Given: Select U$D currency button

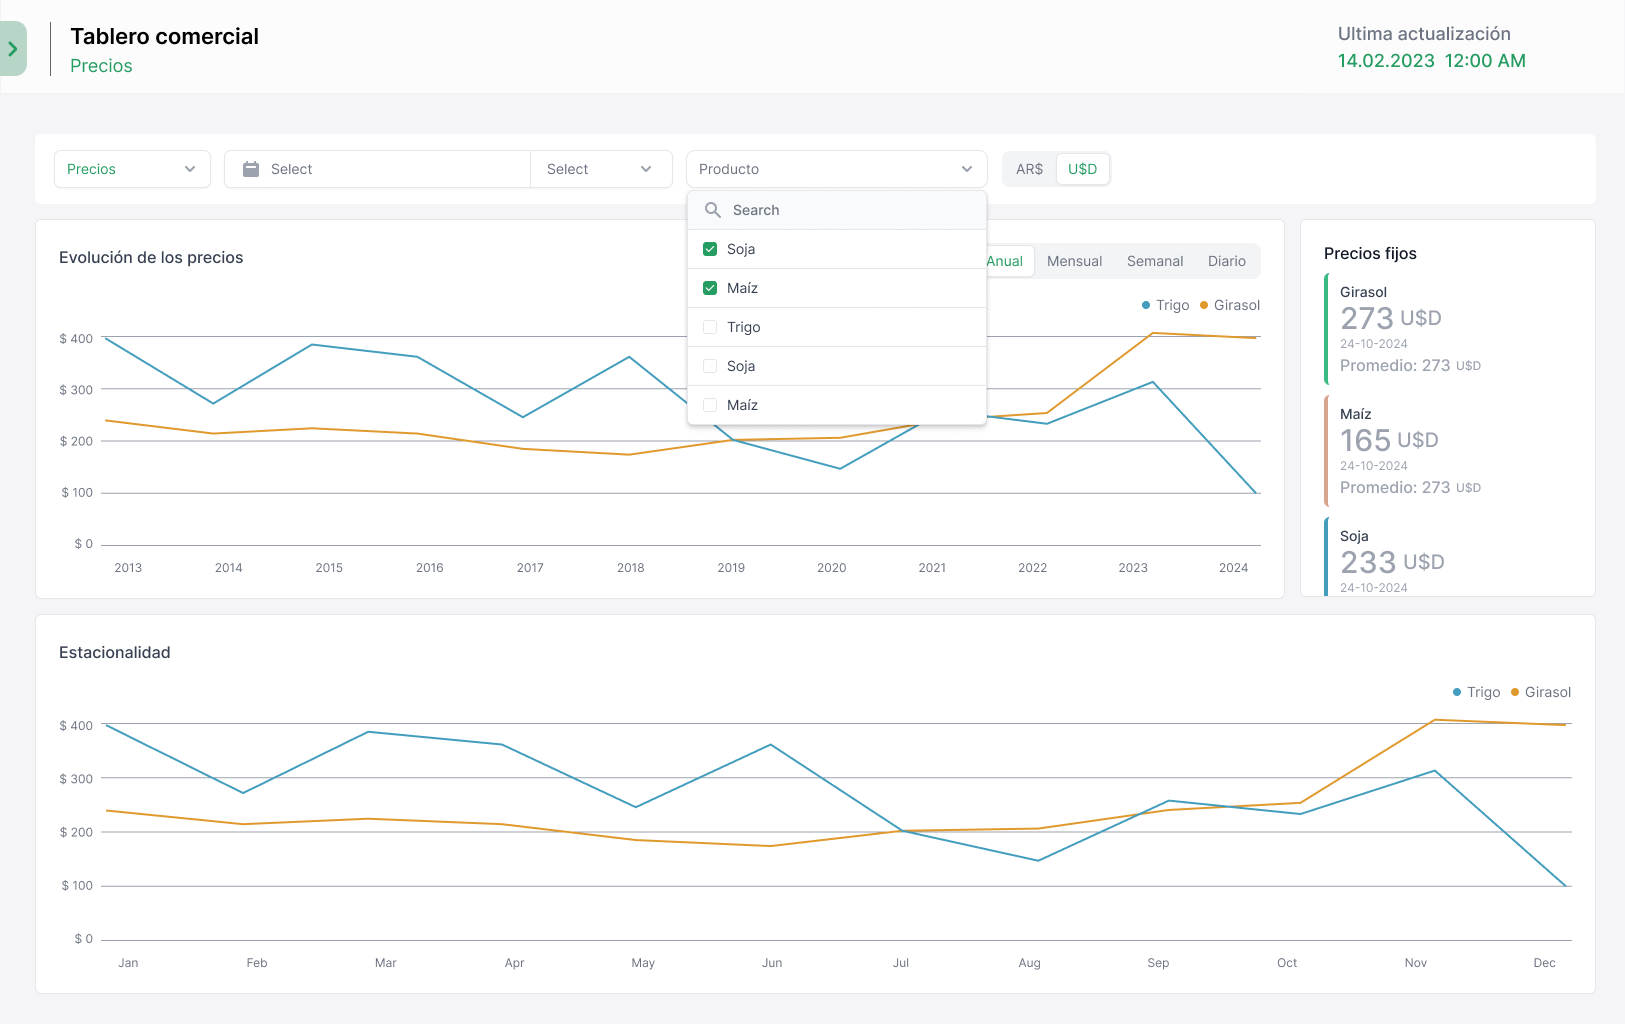Looking at the screenshot, I should [1082, 169].
